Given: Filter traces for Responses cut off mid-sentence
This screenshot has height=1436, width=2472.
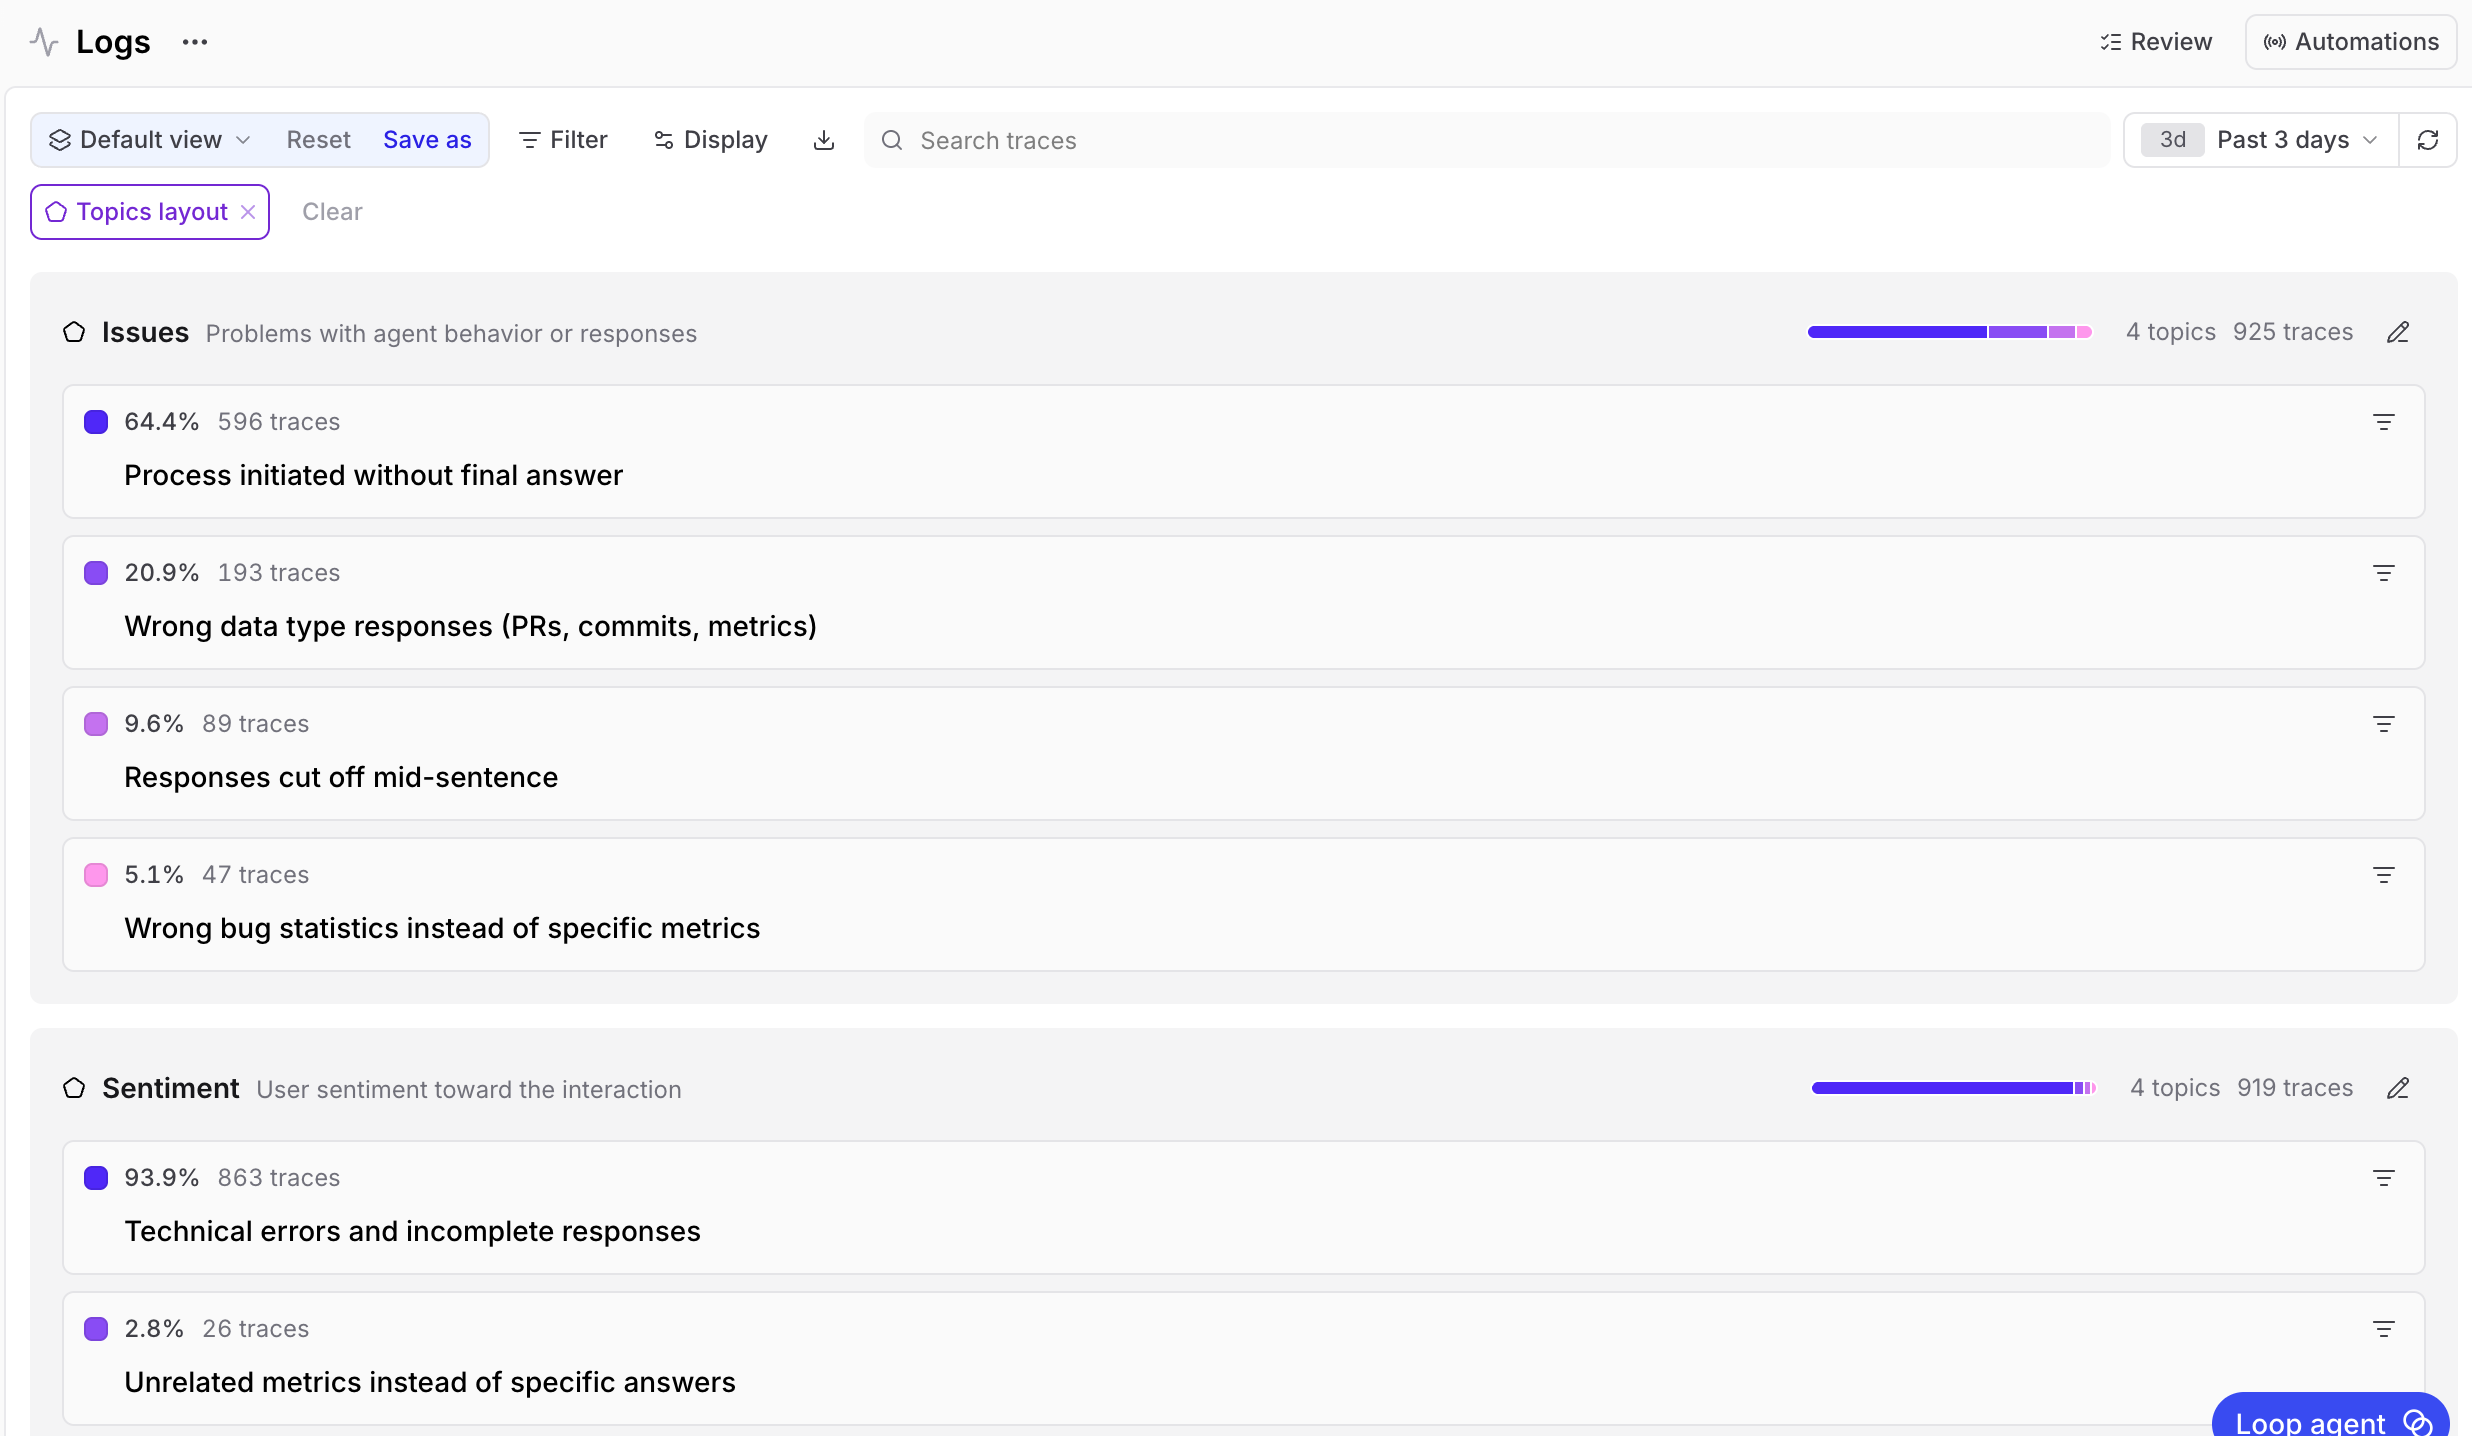Looking at the screenshot, I should coord(2385,723).
